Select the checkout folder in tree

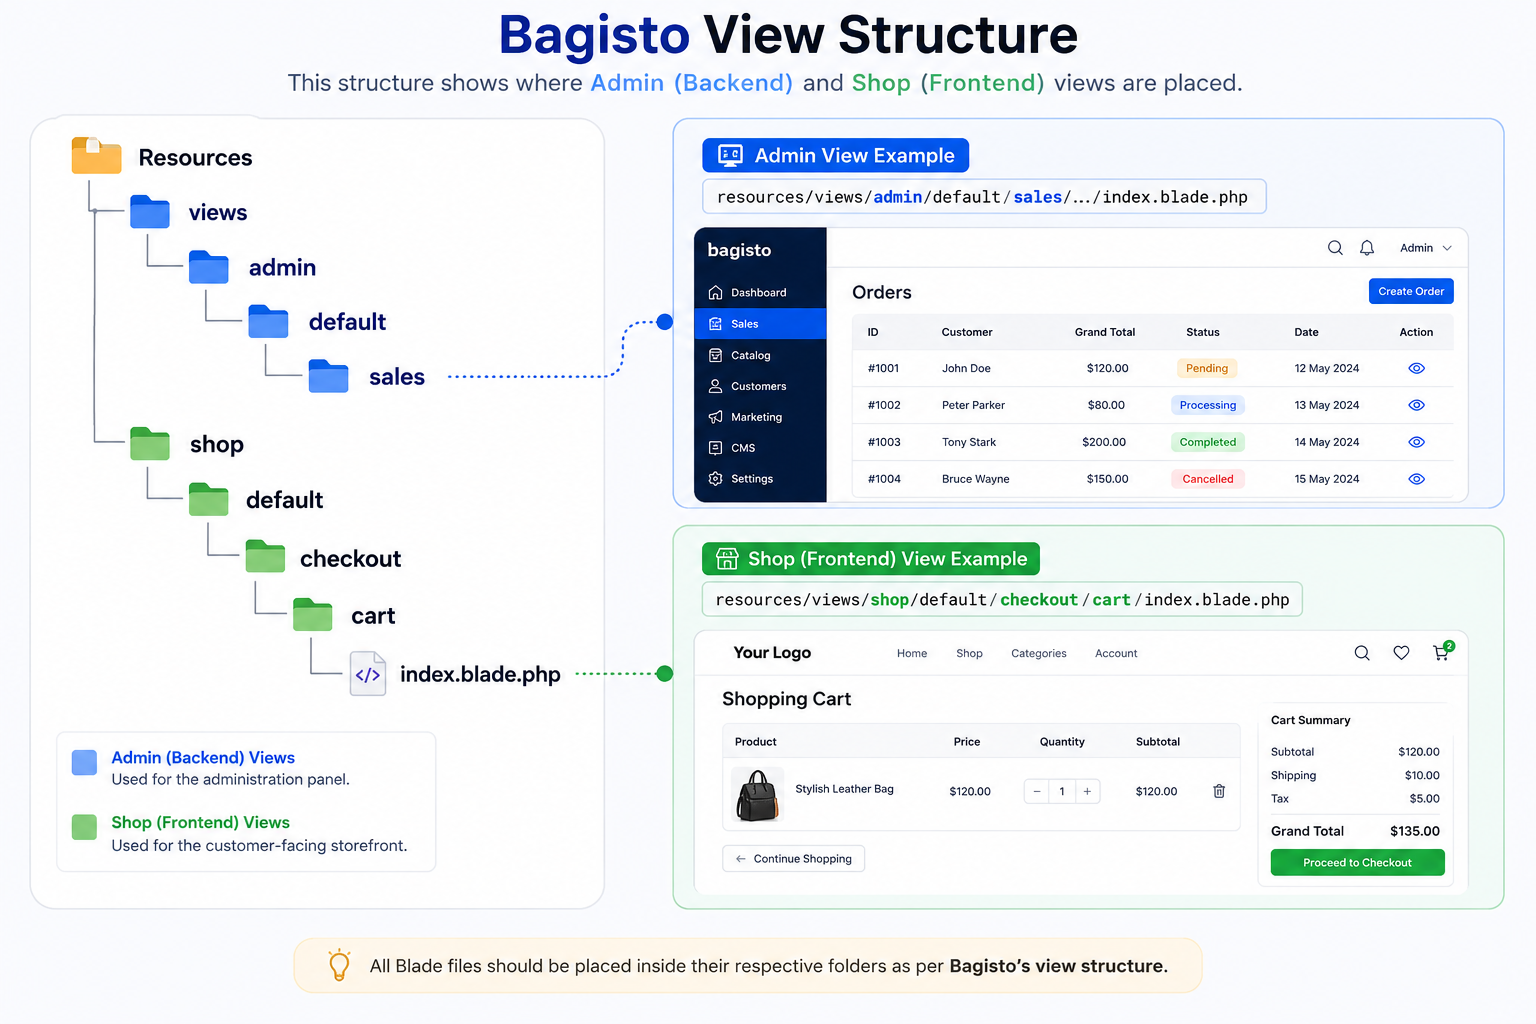(266, 557)
